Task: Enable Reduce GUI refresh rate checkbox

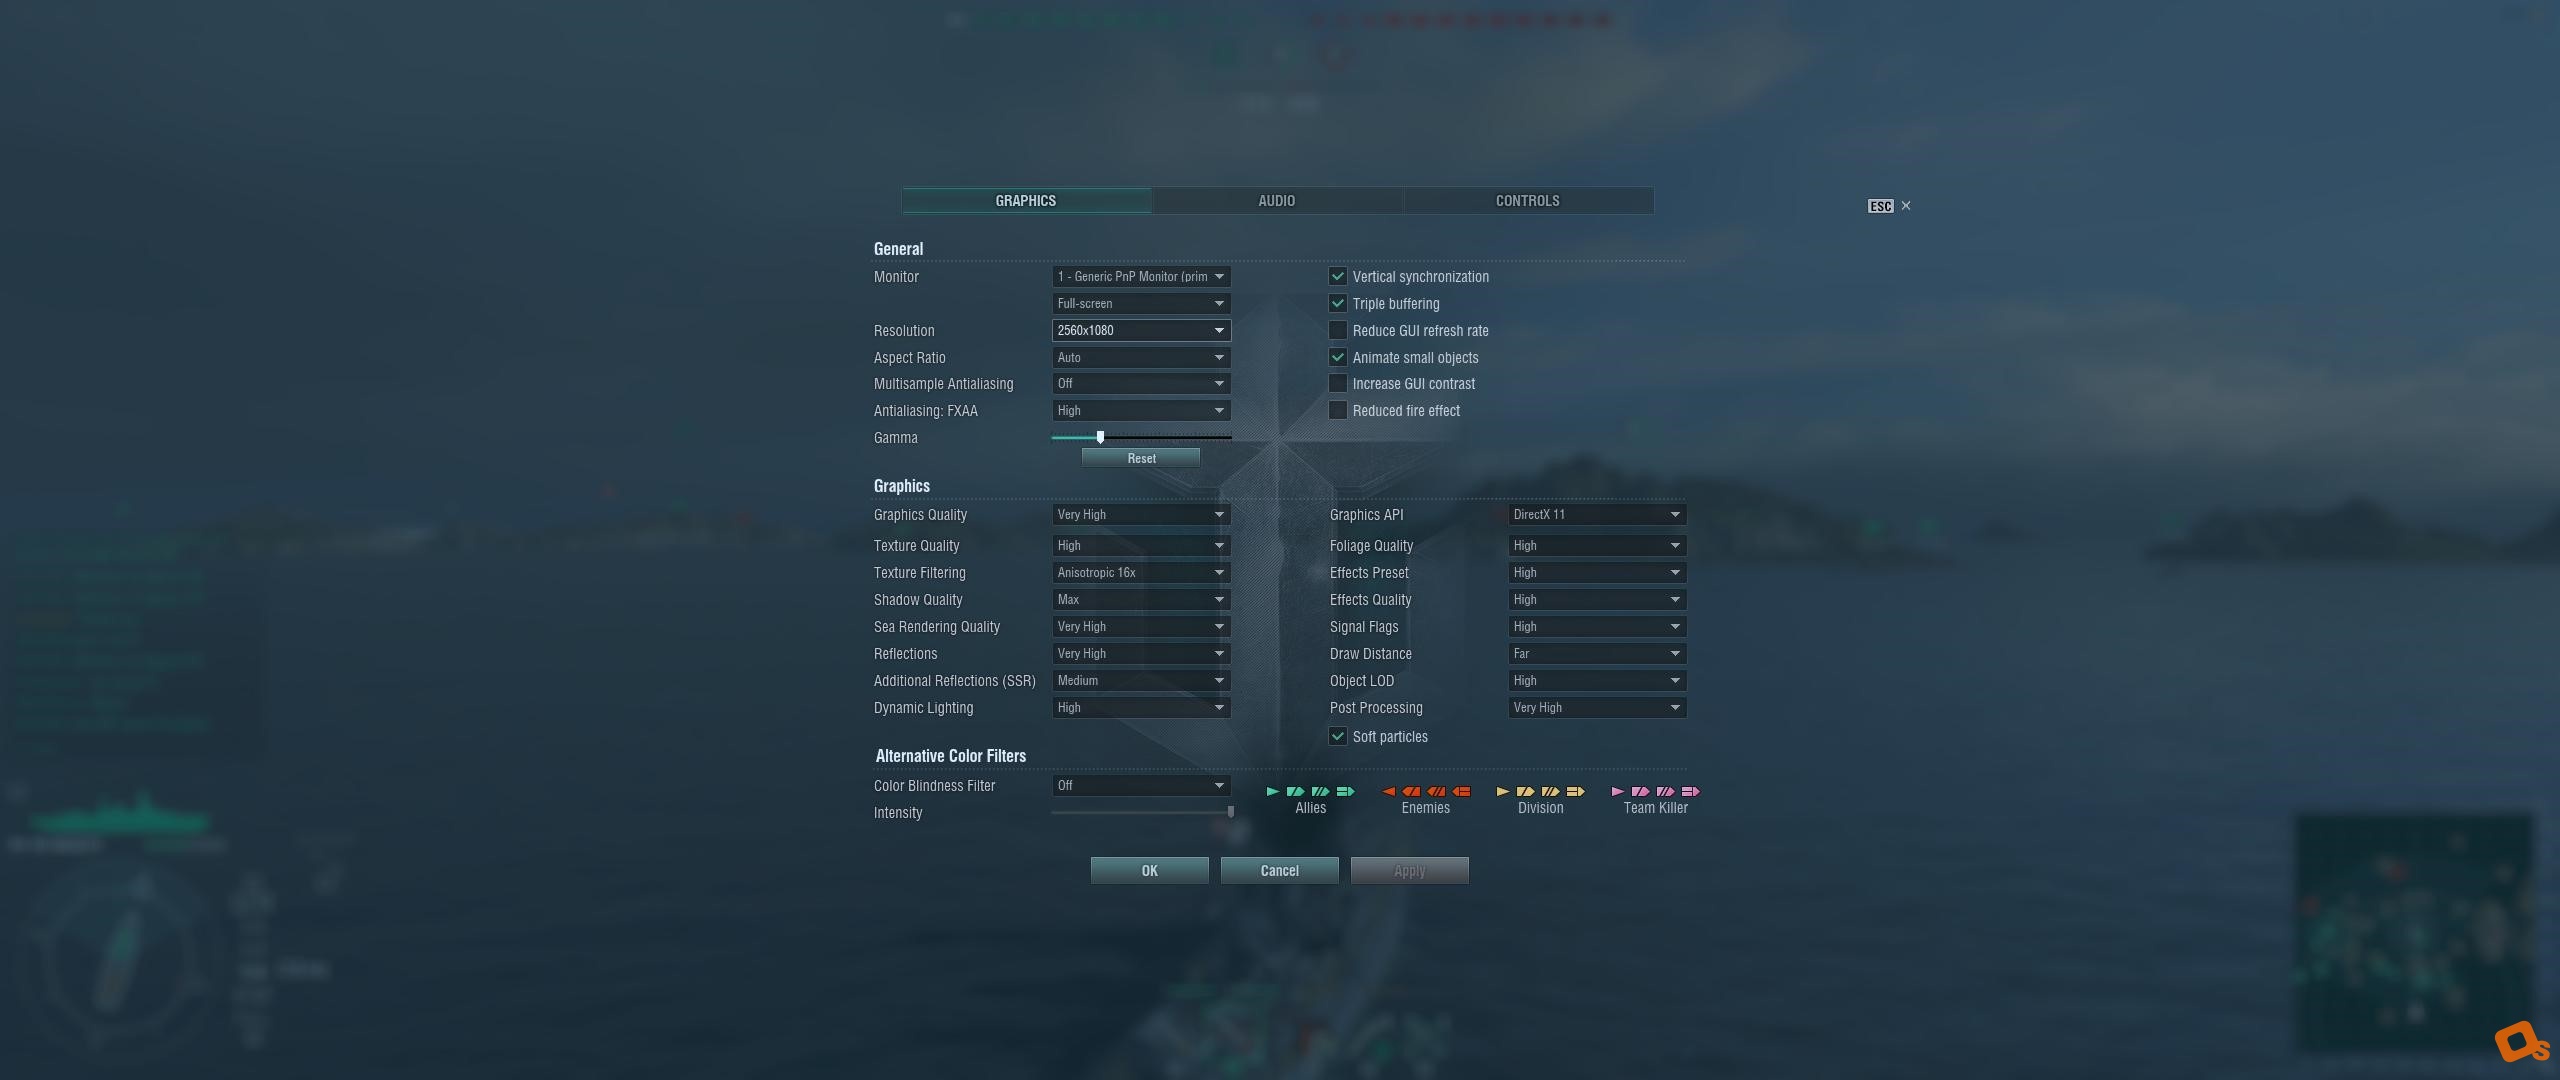Action: [1338, 330]
